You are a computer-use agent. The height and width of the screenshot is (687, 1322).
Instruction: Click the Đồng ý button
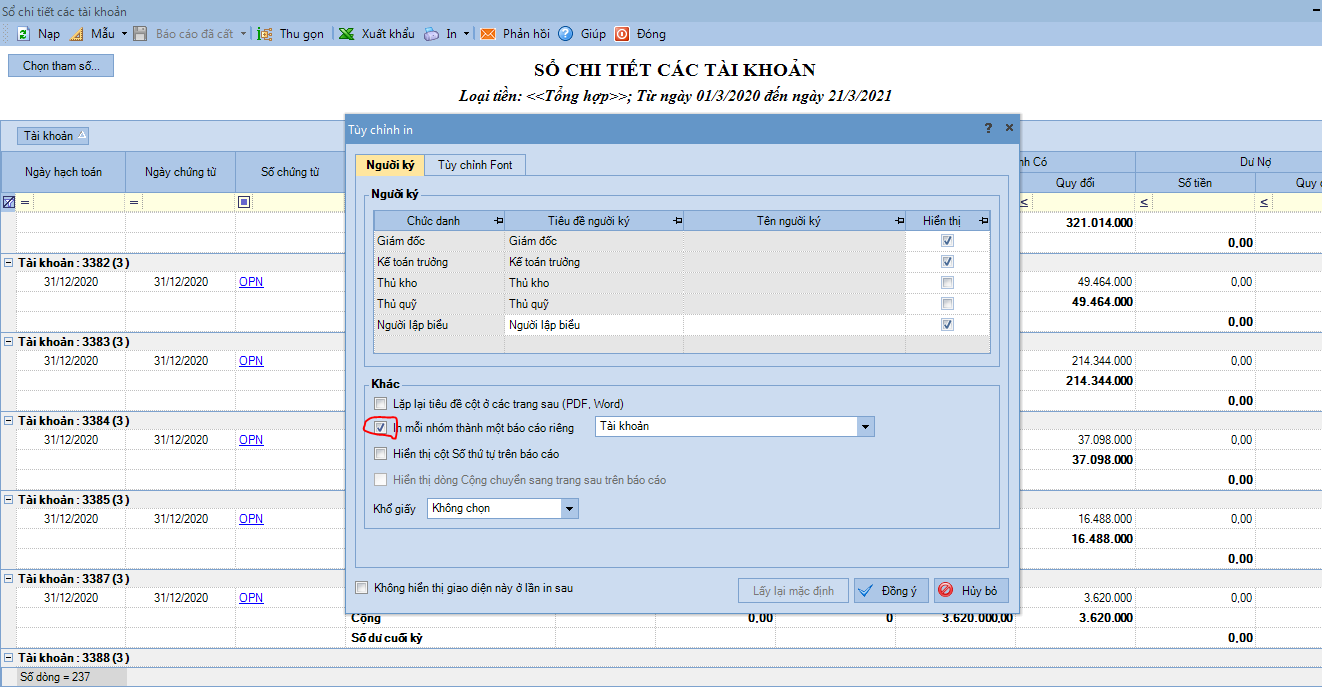[891, 591]
